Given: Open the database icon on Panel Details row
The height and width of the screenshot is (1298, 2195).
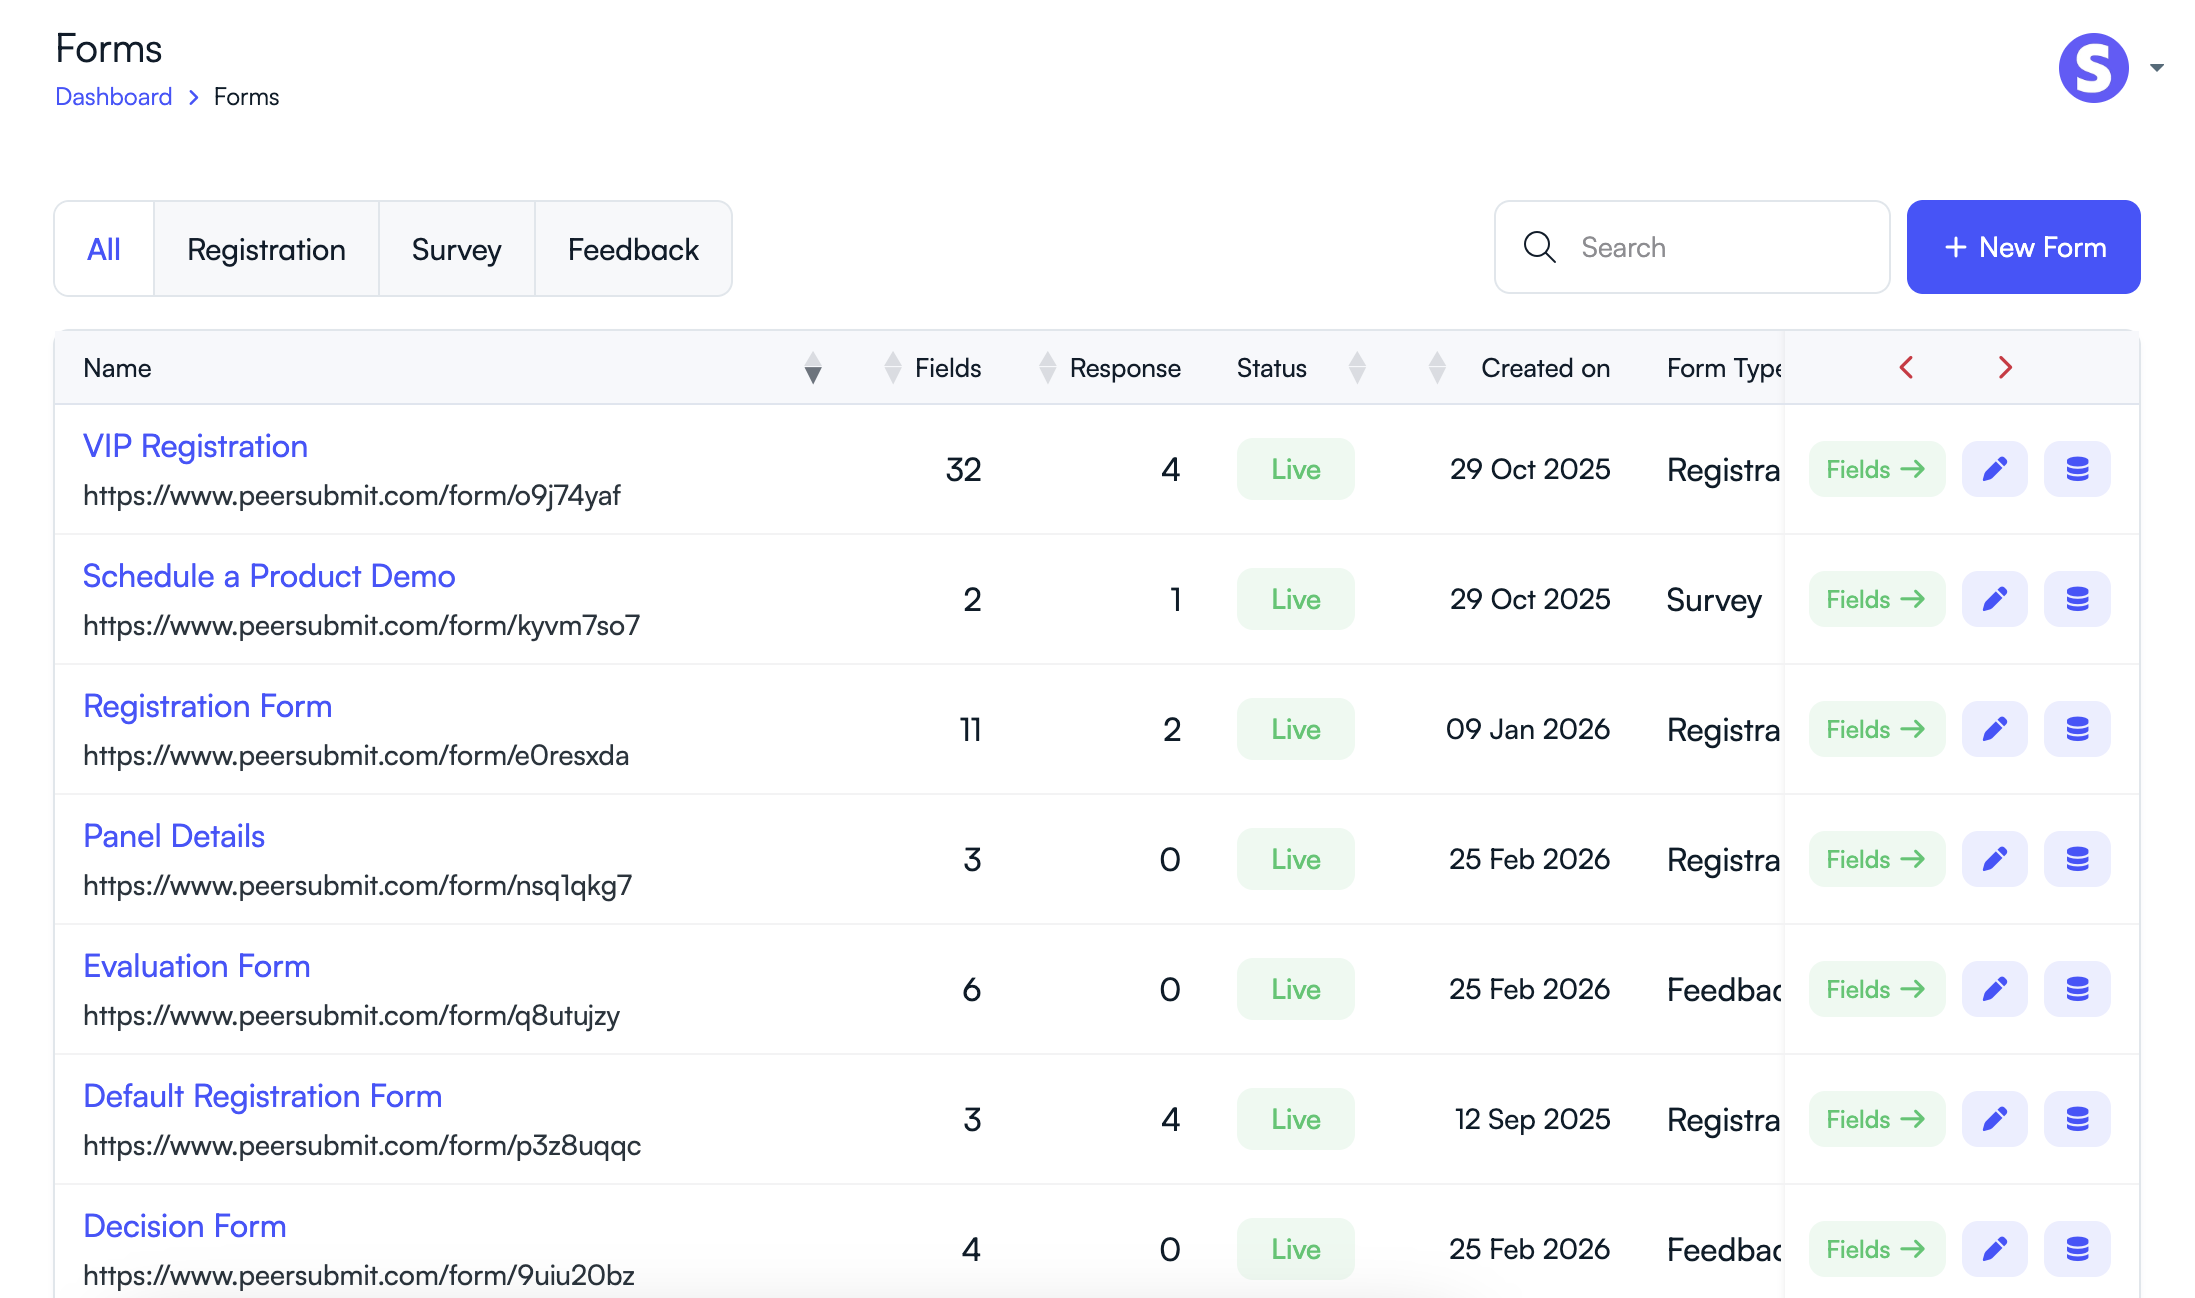Looking at the screenshot, I should pos(2077,859).
